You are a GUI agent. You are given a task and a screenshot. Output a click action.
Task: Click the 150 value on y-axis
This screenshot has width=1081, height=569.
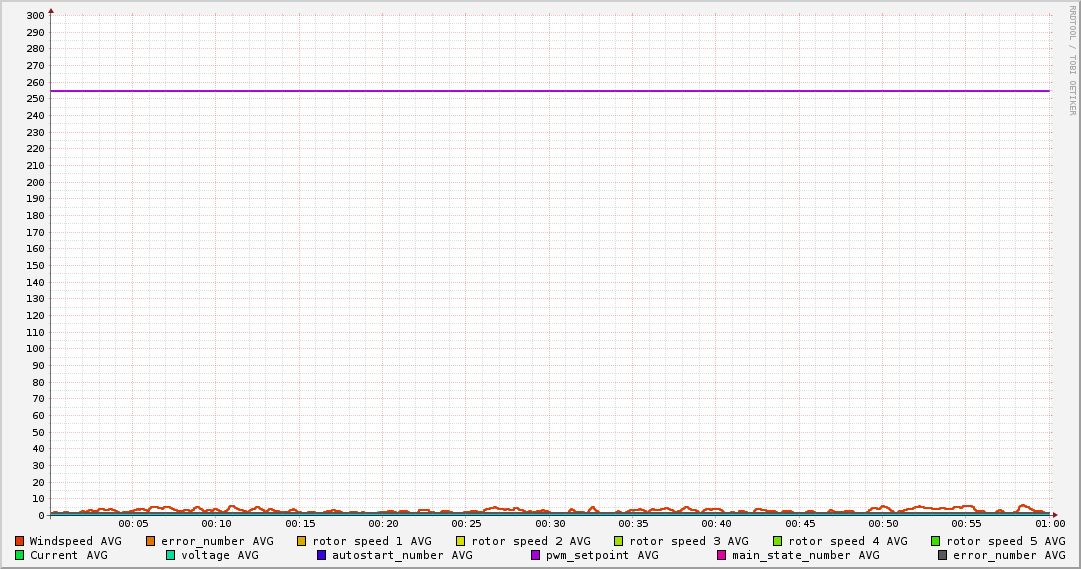(36, 266)
